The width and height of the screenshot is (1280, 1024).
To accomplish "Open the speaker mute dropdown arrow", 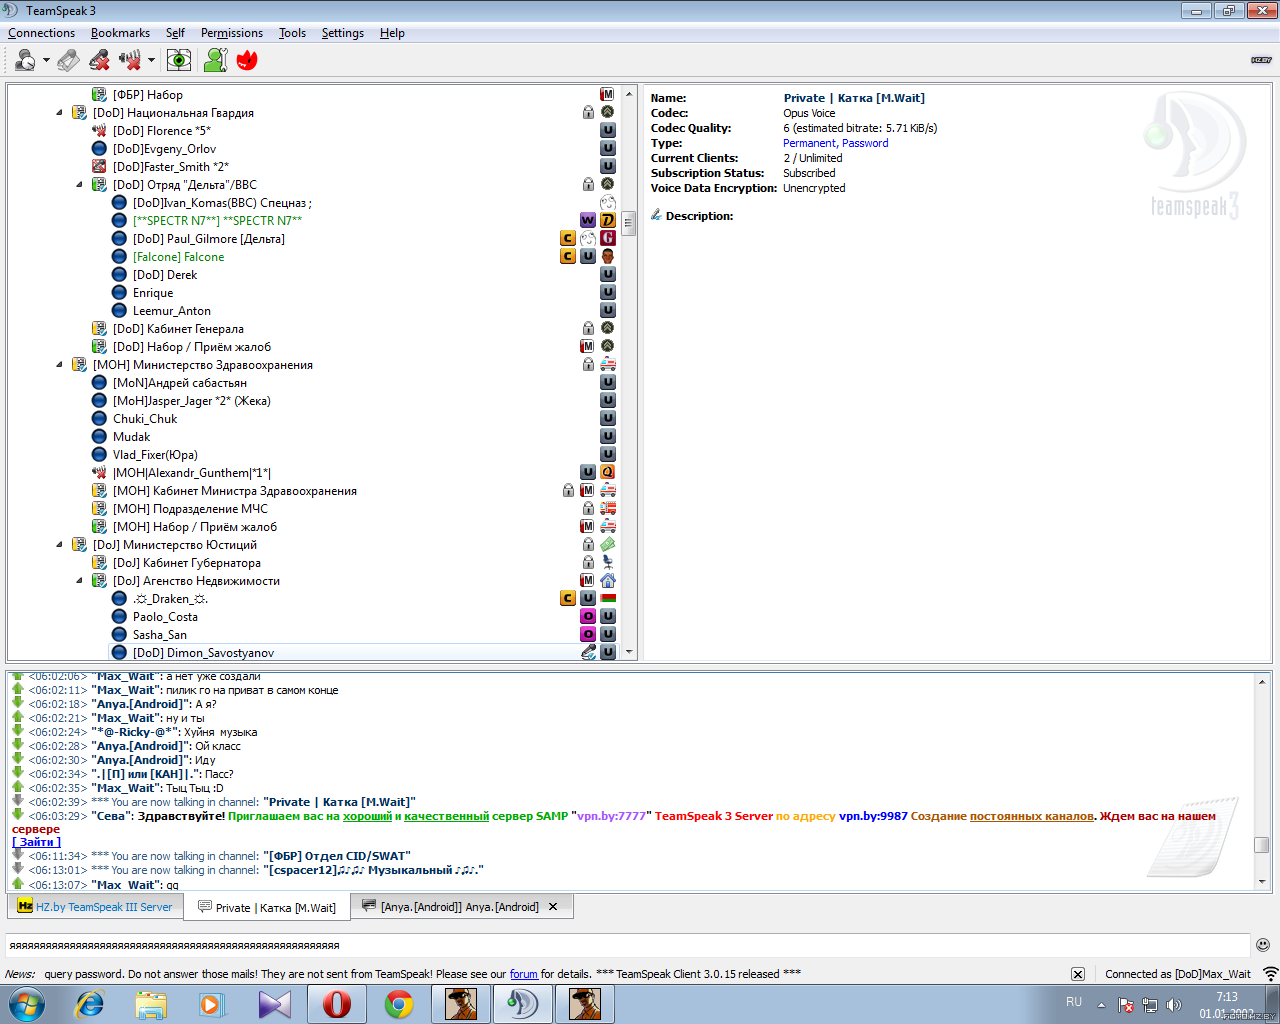I will click(x=151, y=61).
